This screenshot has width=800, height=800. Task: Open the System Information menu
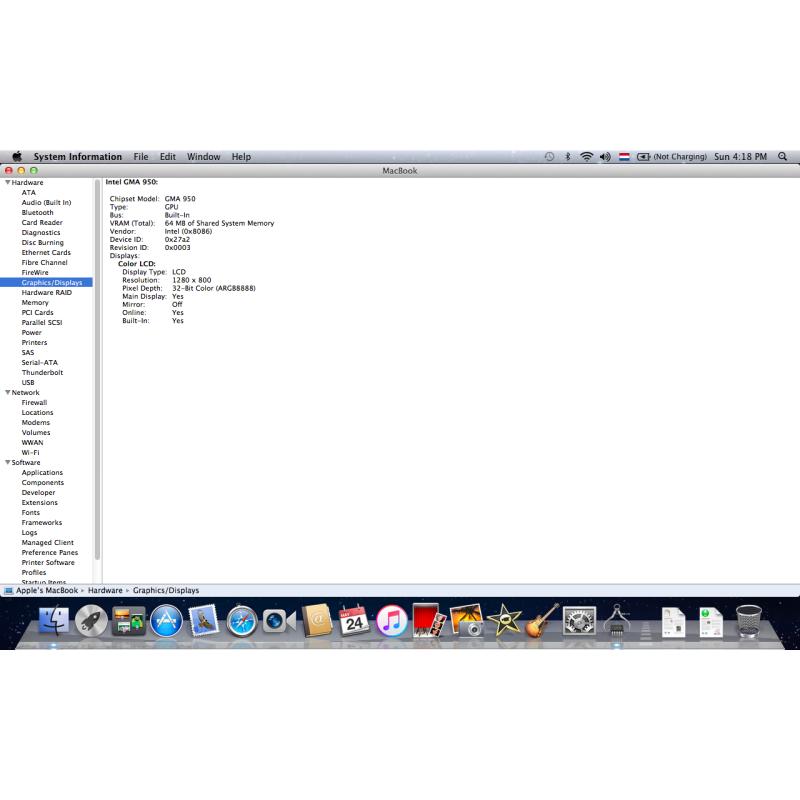(x=78, y=157)
